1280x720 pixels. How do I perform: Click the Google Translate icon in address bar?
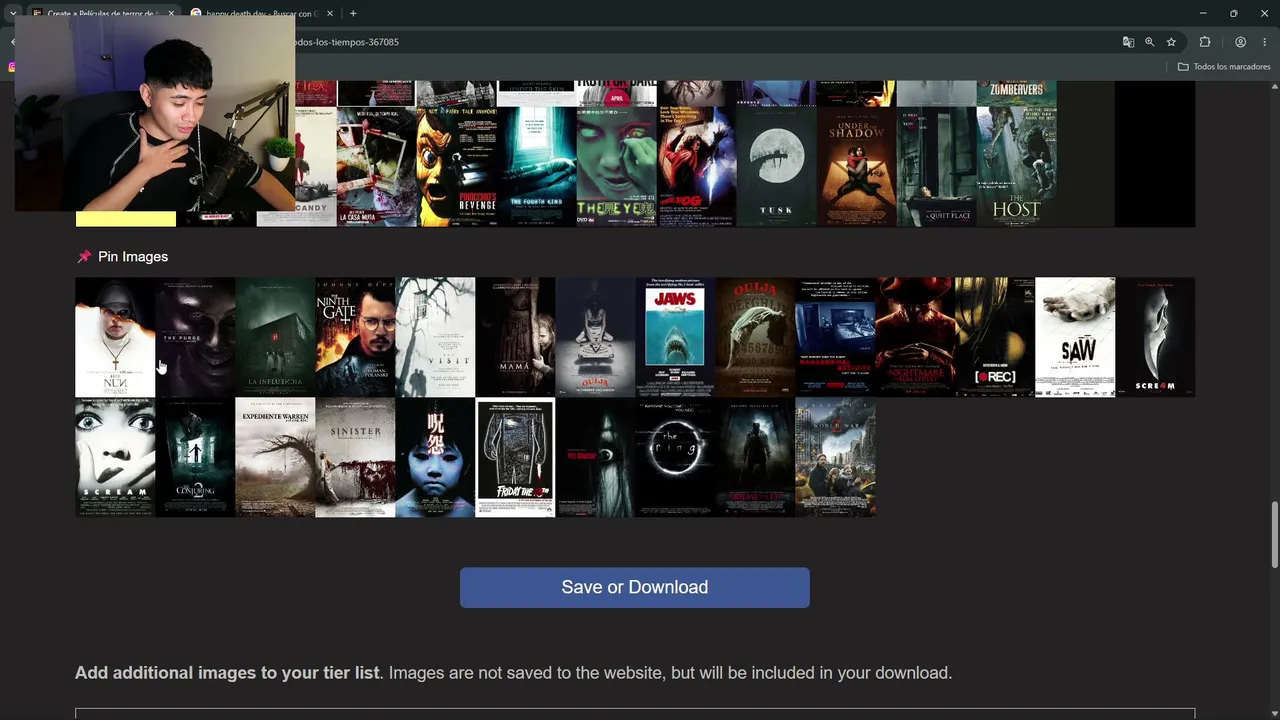(1128, 42)
